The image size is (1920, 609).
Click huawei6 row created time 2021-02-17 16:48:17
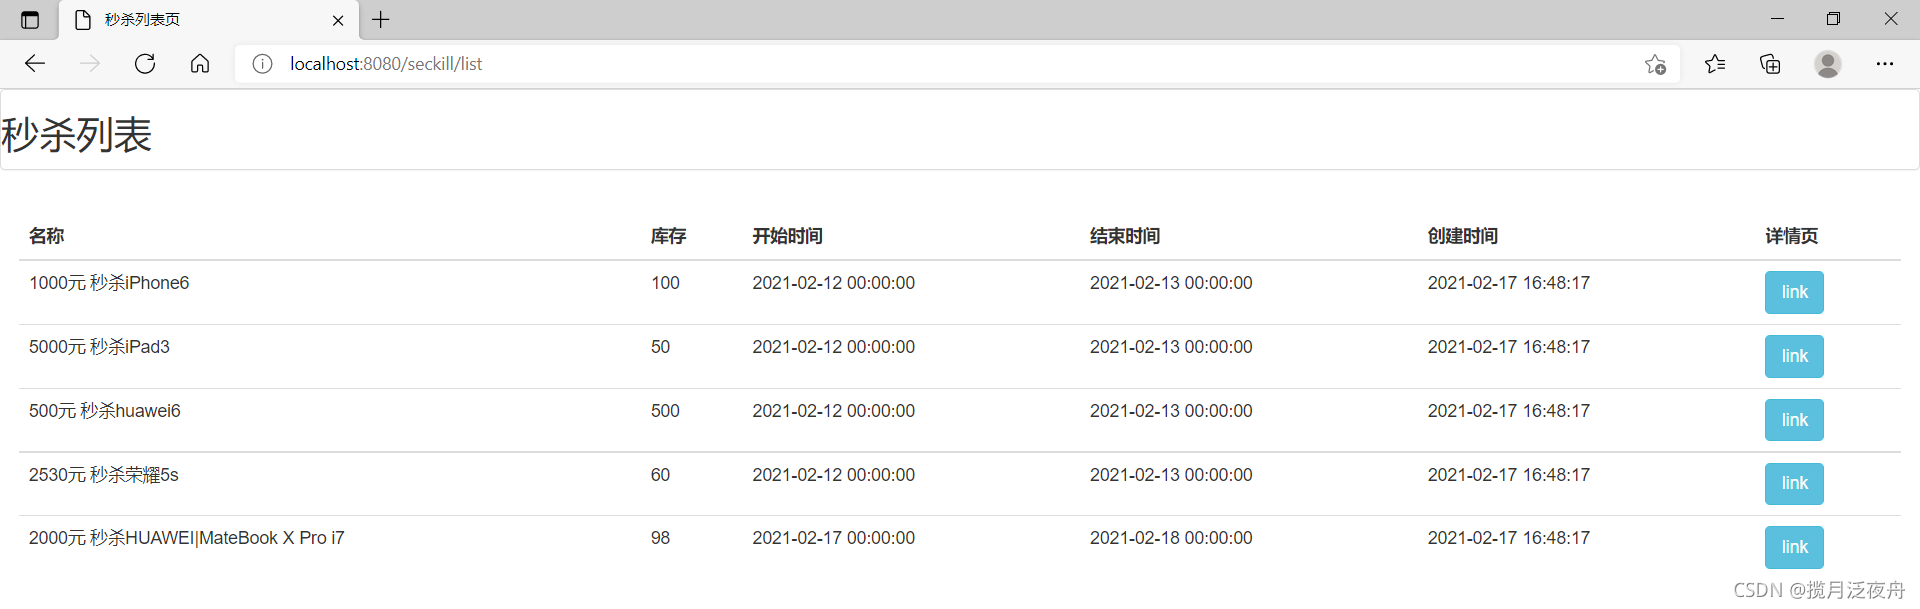1509,411
